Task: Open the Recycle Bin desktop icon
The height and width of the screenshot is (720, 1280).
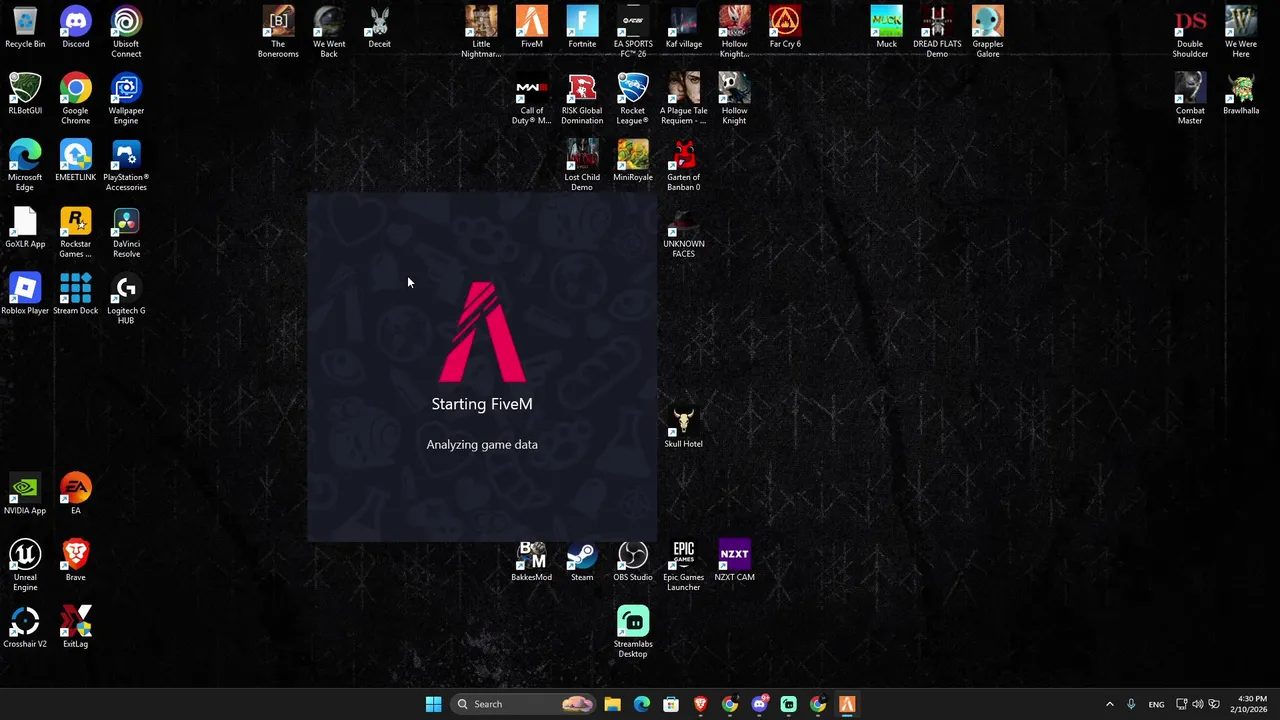Action: pyautogui.click(x=25, y=28)
